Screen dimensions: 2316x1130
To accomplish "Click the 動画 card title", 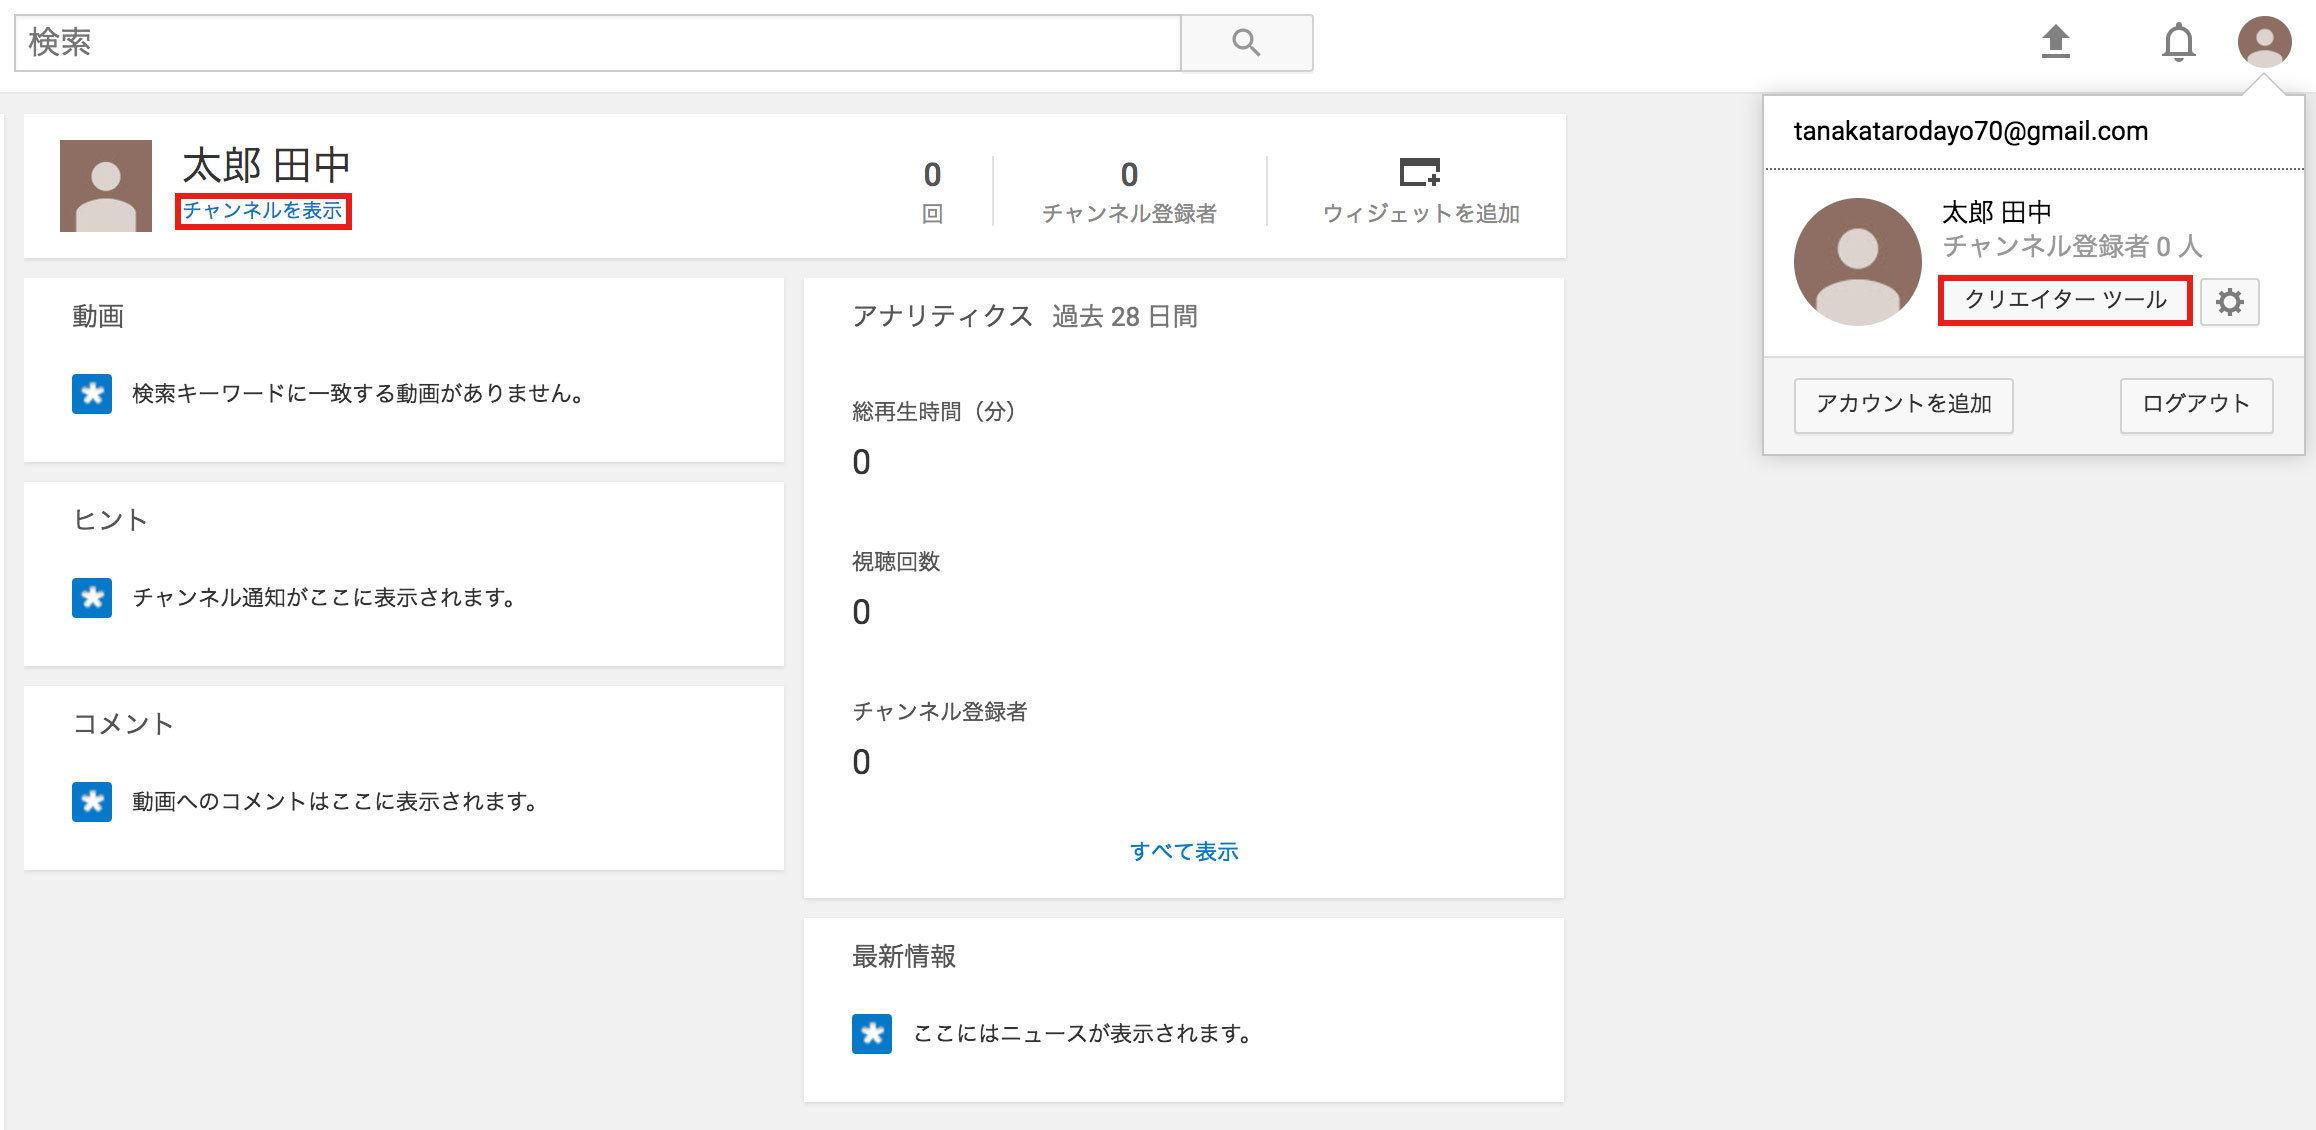I will [98, 317].
